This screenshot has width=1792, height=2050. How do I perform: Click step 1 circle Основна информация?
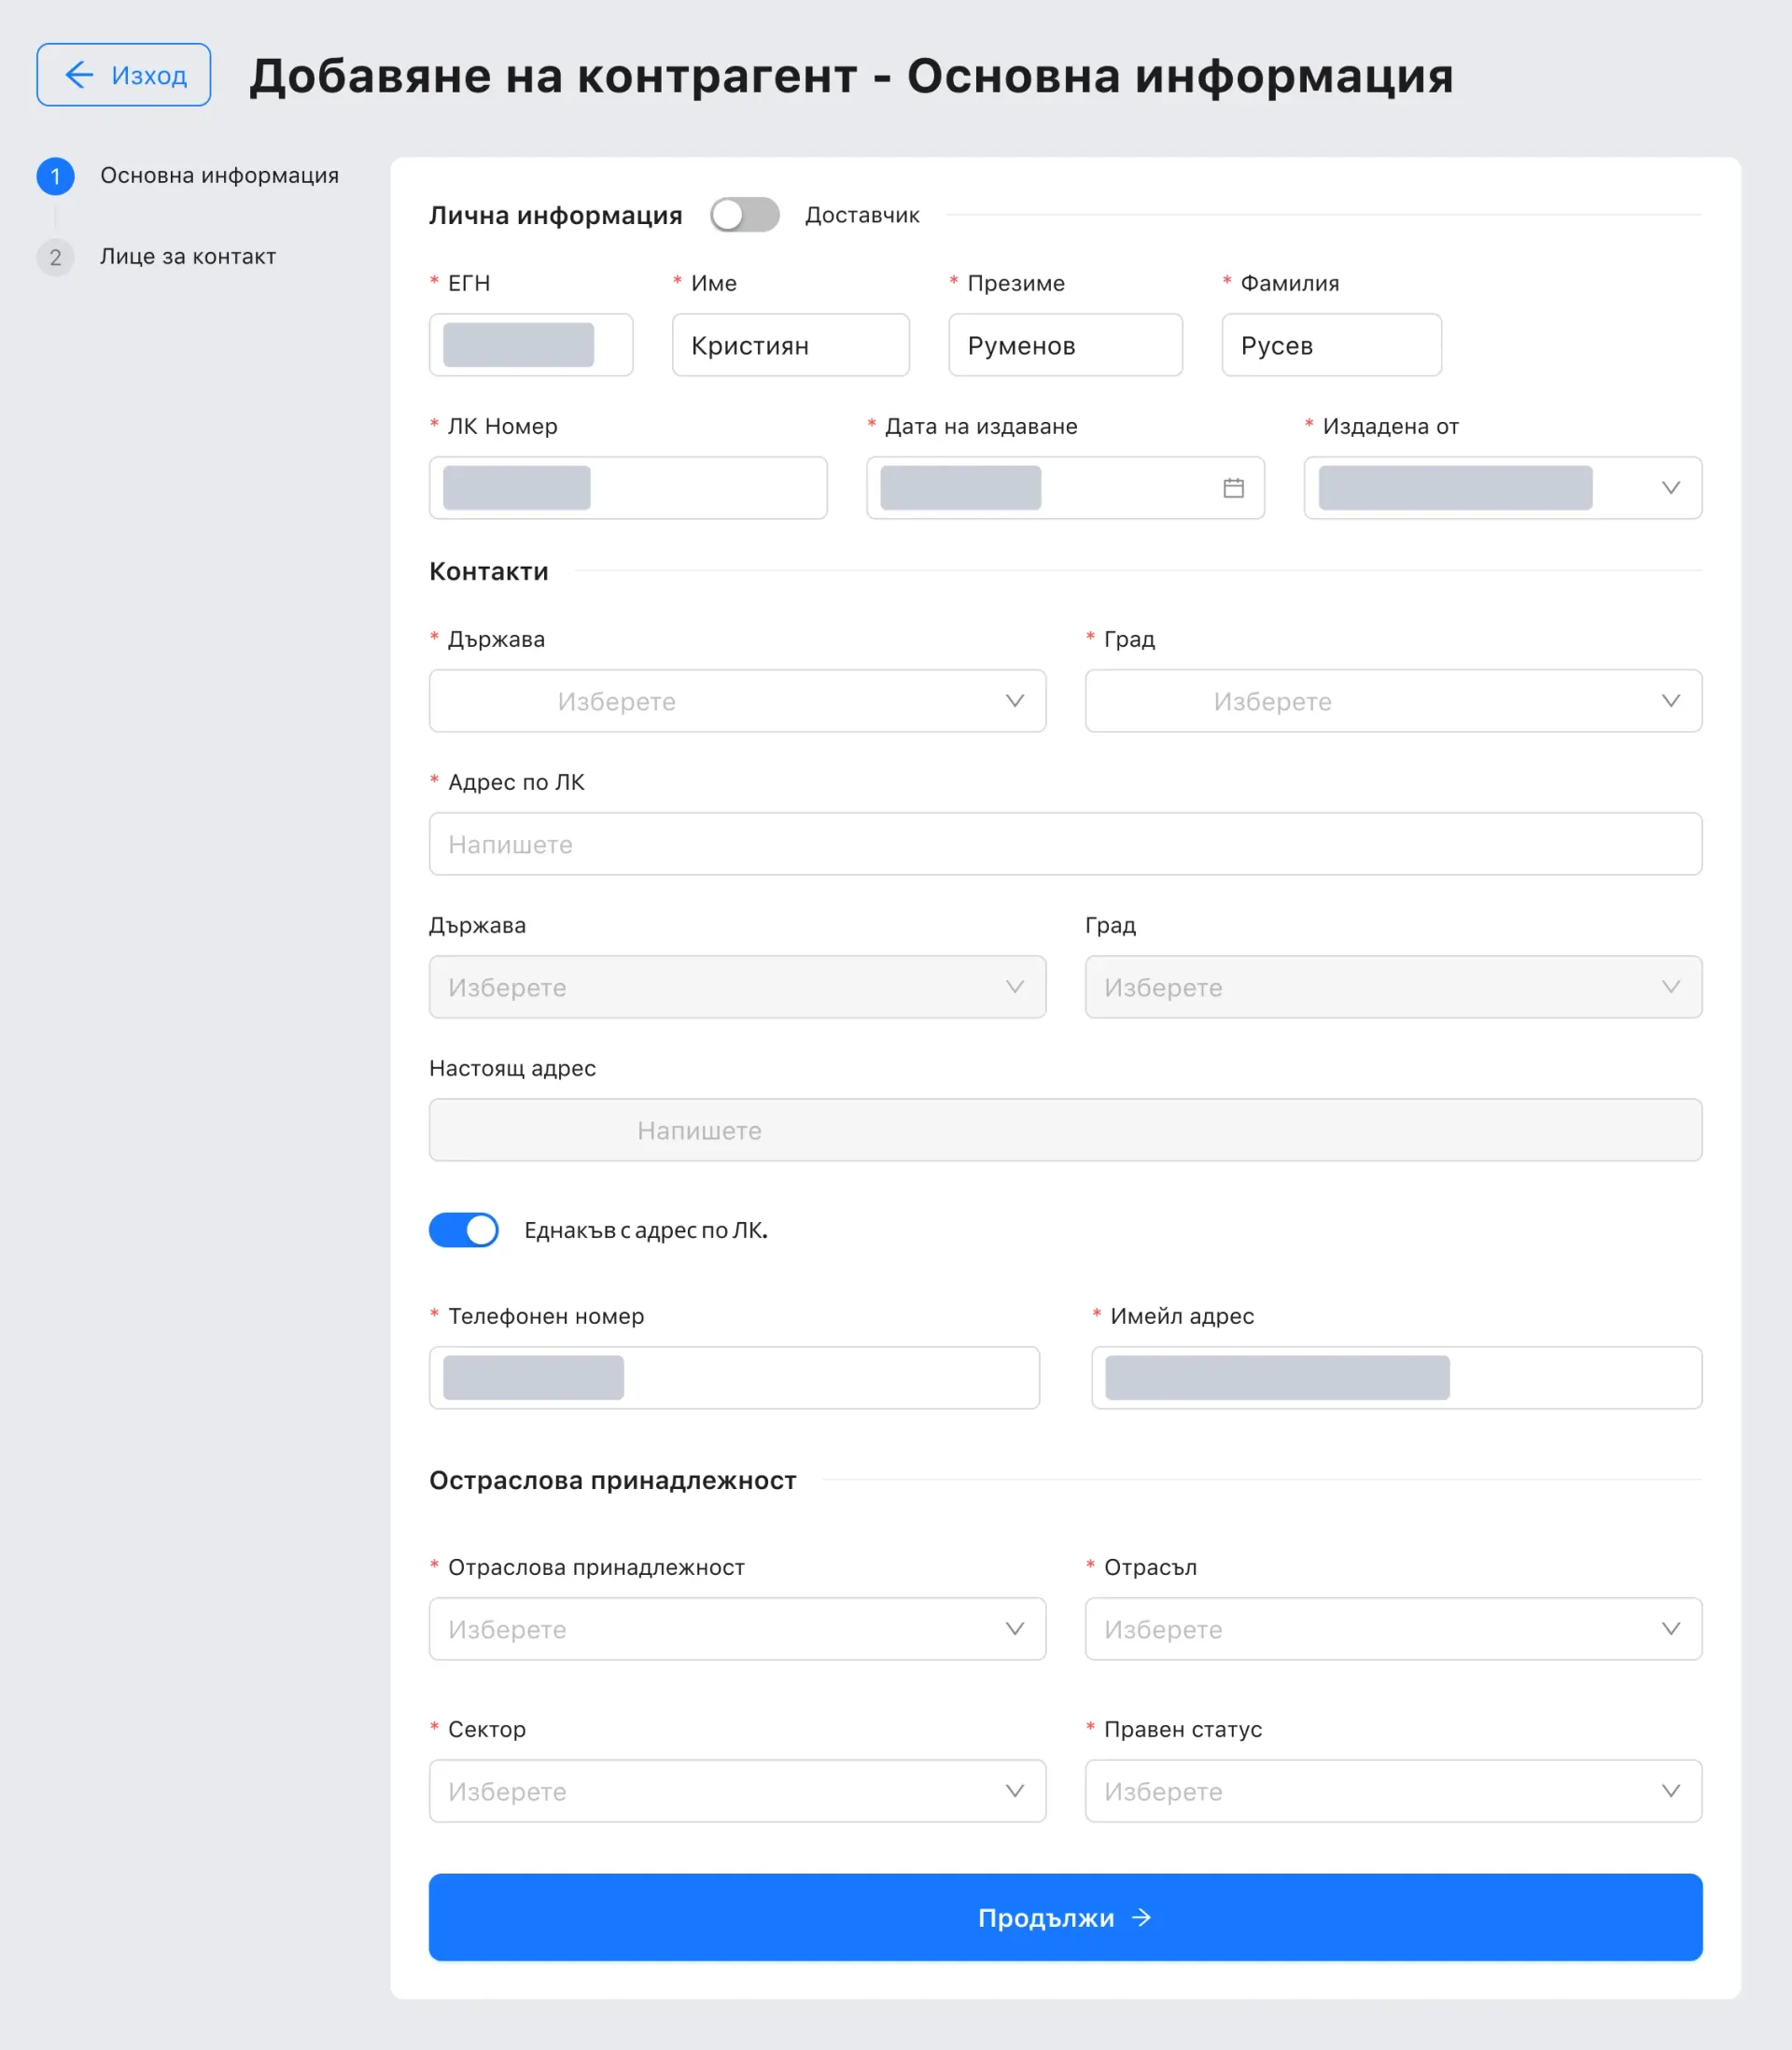[x=56, y=176]
